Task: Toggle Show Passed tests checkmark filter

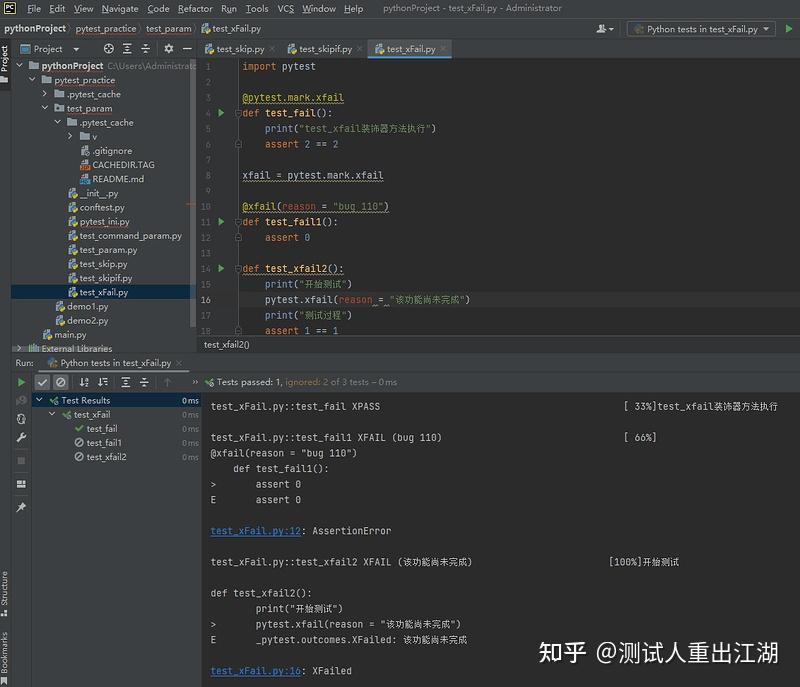Action: coord(42,382)
